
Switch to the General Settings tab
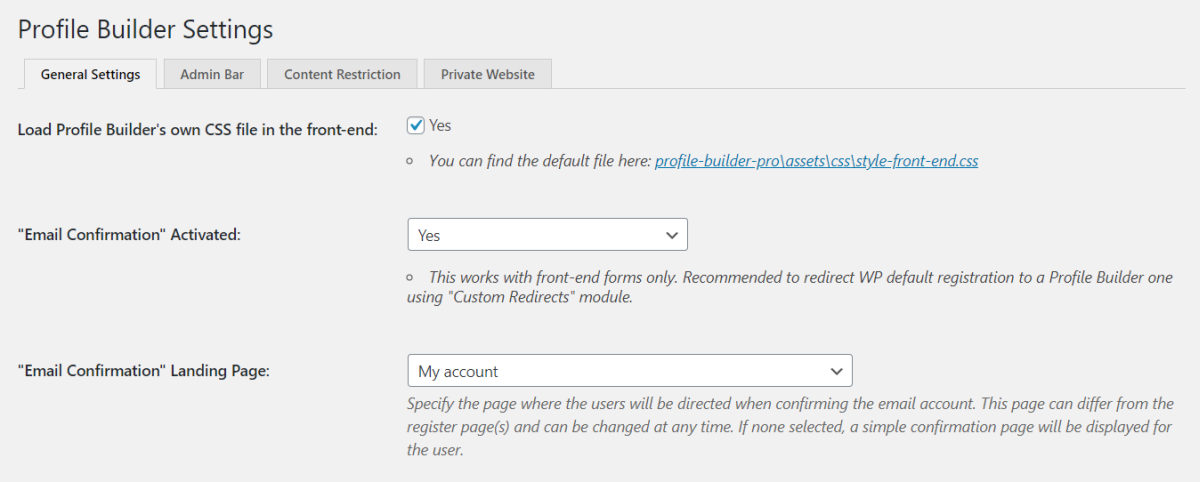90,74
